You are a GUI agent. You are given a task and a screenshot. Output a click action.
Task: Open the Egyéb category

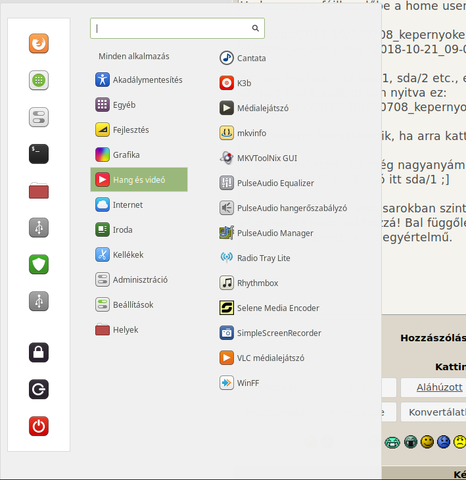(139, 105)
